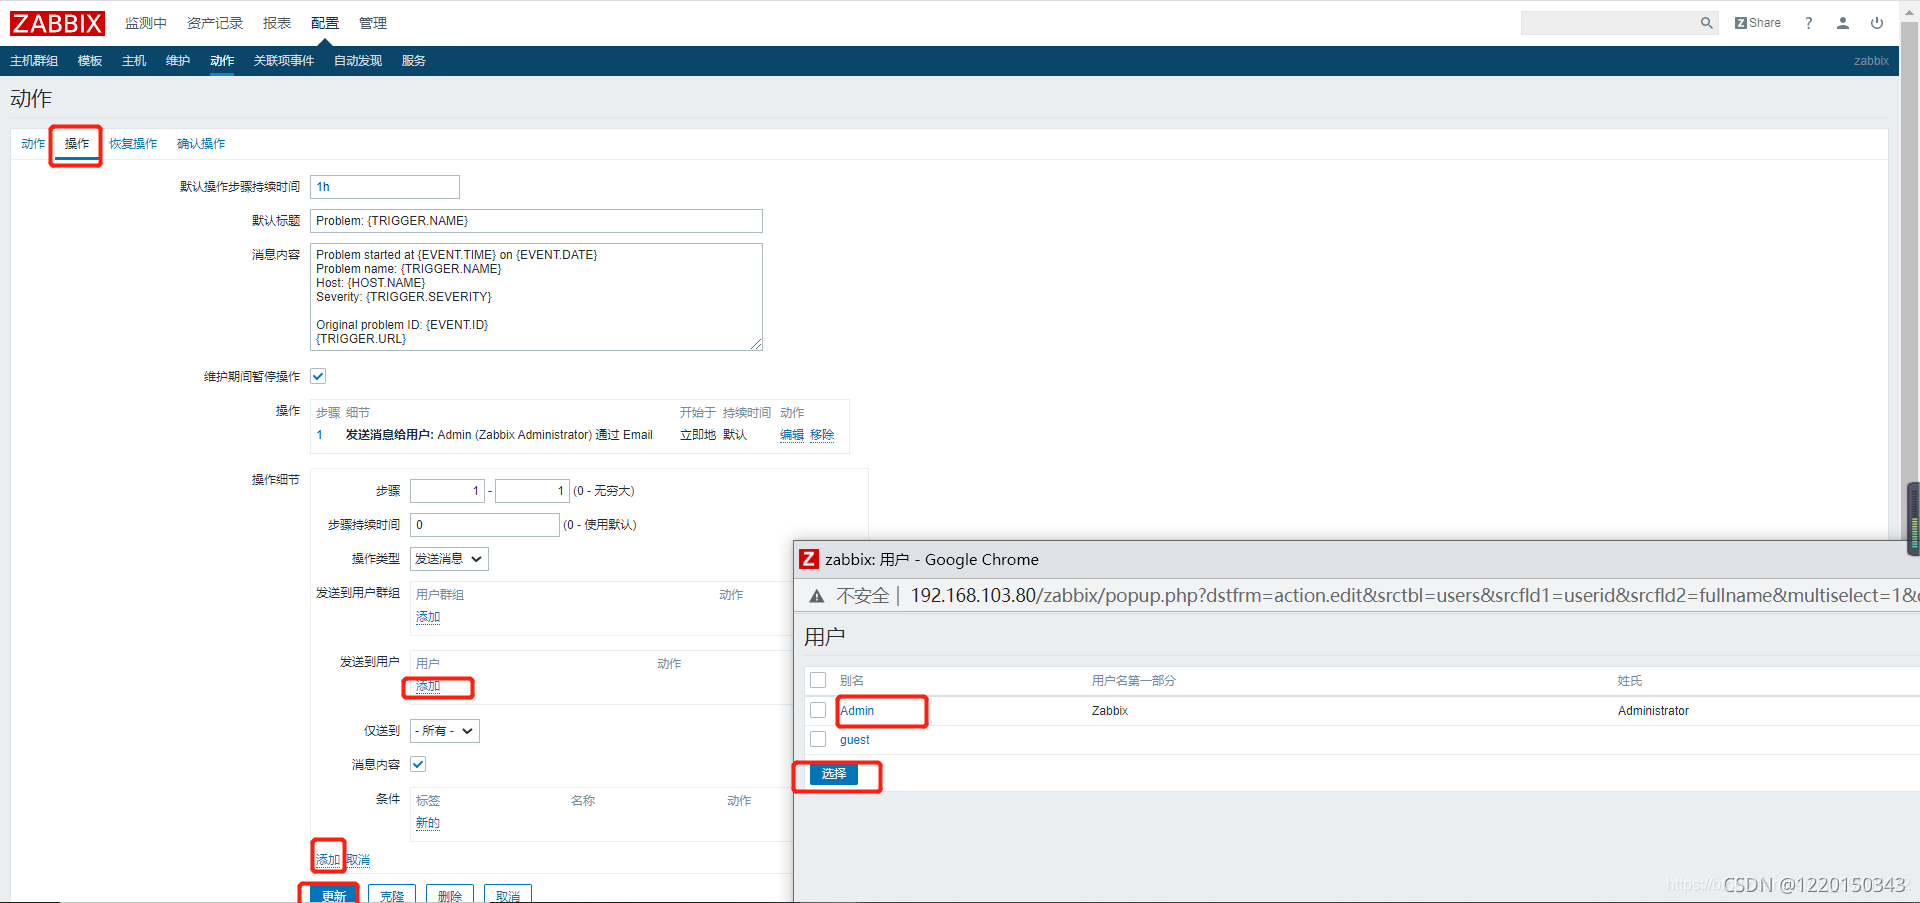Screen dimensions: 1920x903
Task: Click the 'Zabbix' first name cell
Action: click(x=1110, y=711)
